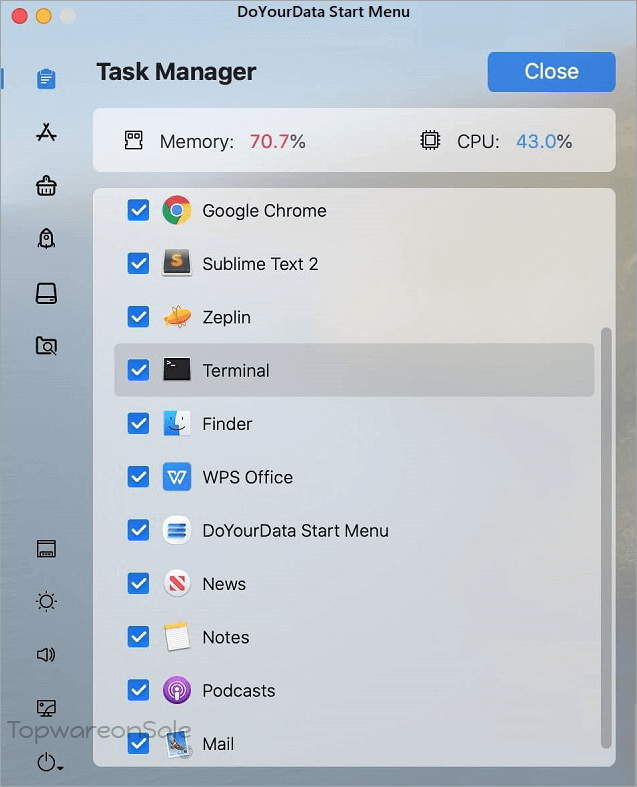Click the Mail app icon
Screen dimensions: 637x787
pyautogui.click(x=178, y=744)
